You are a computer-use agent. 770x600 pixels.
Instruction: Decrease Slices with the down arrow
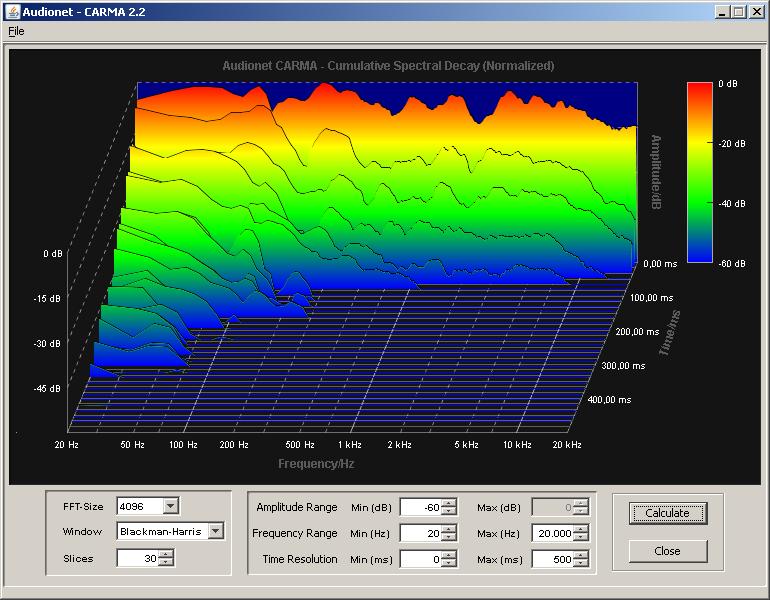[166, 563]
